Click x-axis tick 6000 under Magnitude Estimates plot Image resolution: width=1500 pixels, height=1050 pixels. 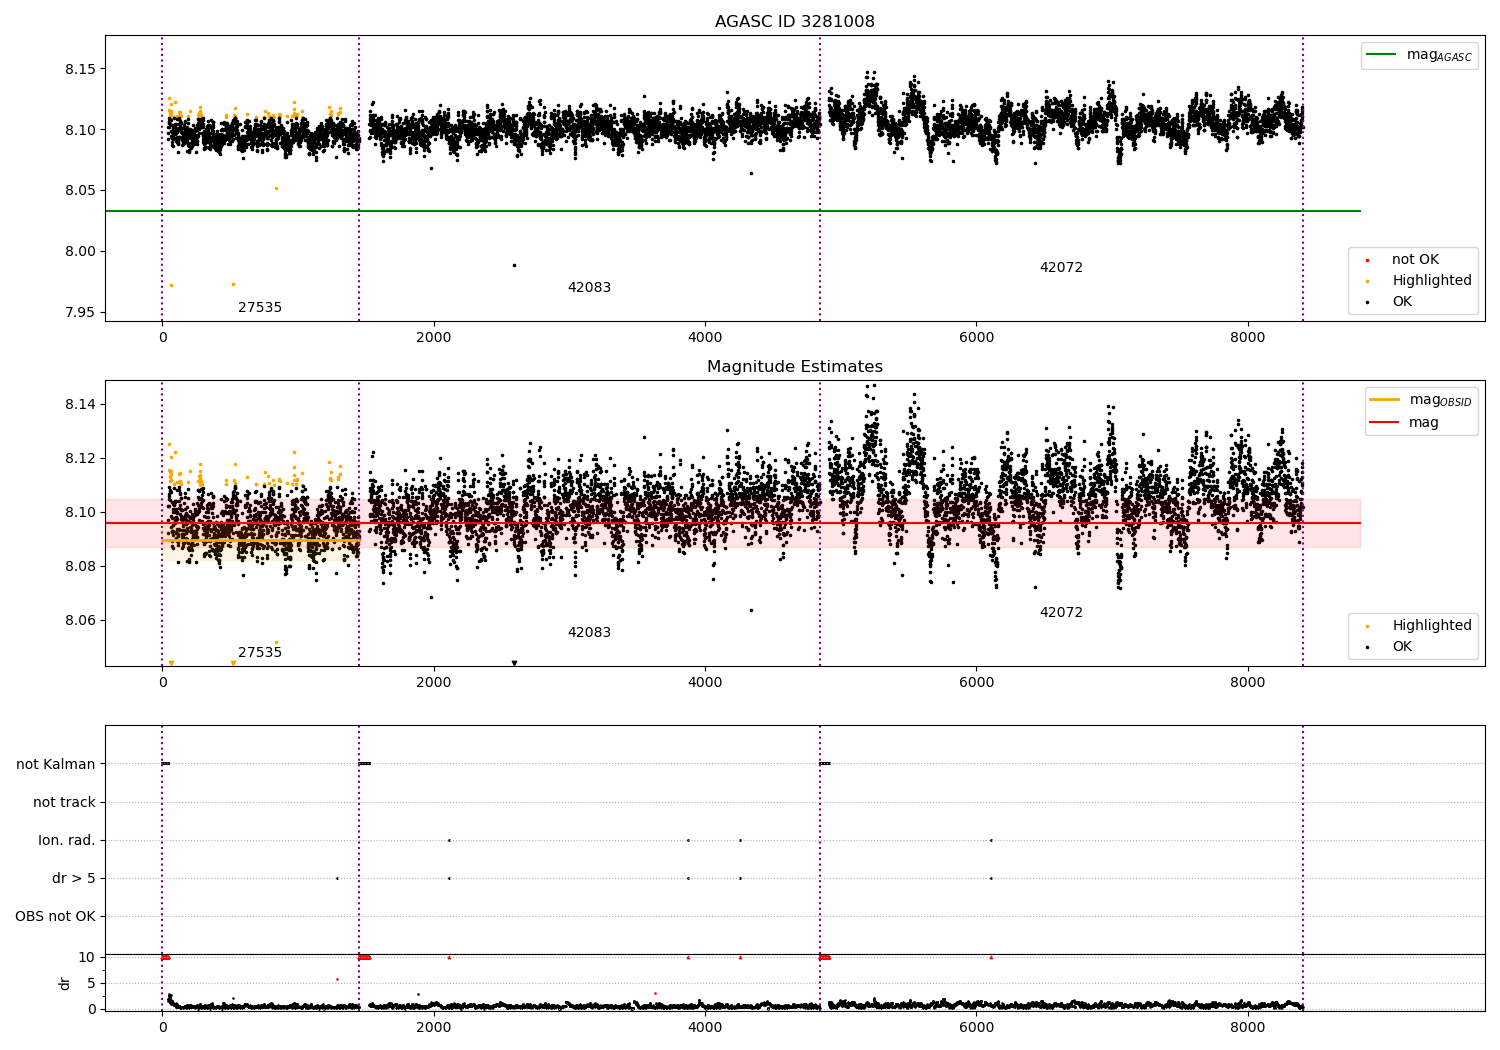point(977,683)
